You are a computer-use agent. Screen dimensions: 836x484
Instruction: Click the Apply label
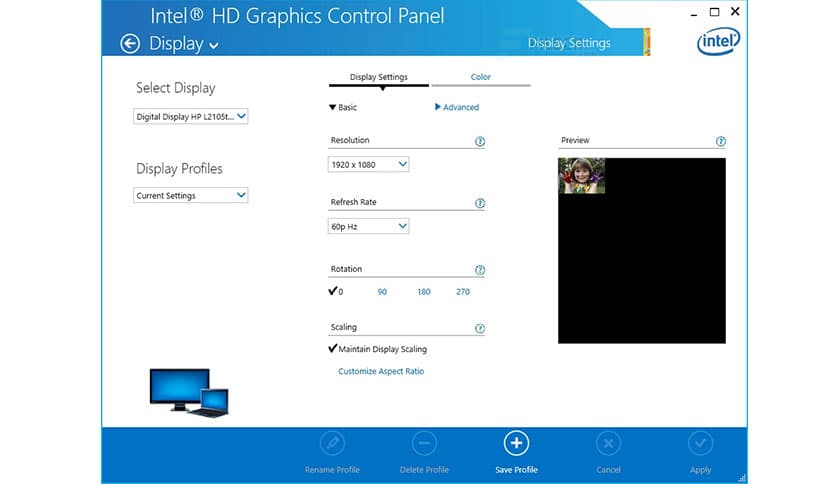click(x=701, y=470)
